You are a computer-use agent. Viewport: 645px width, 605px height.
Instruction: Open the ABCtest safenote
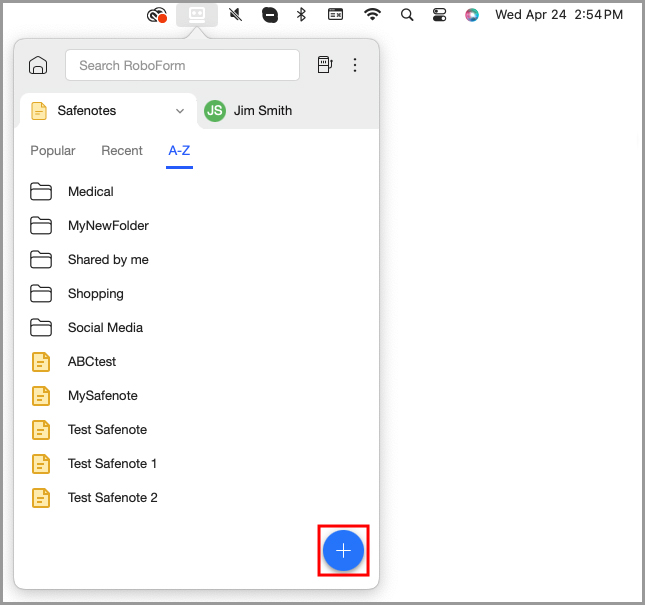point(196,362)
